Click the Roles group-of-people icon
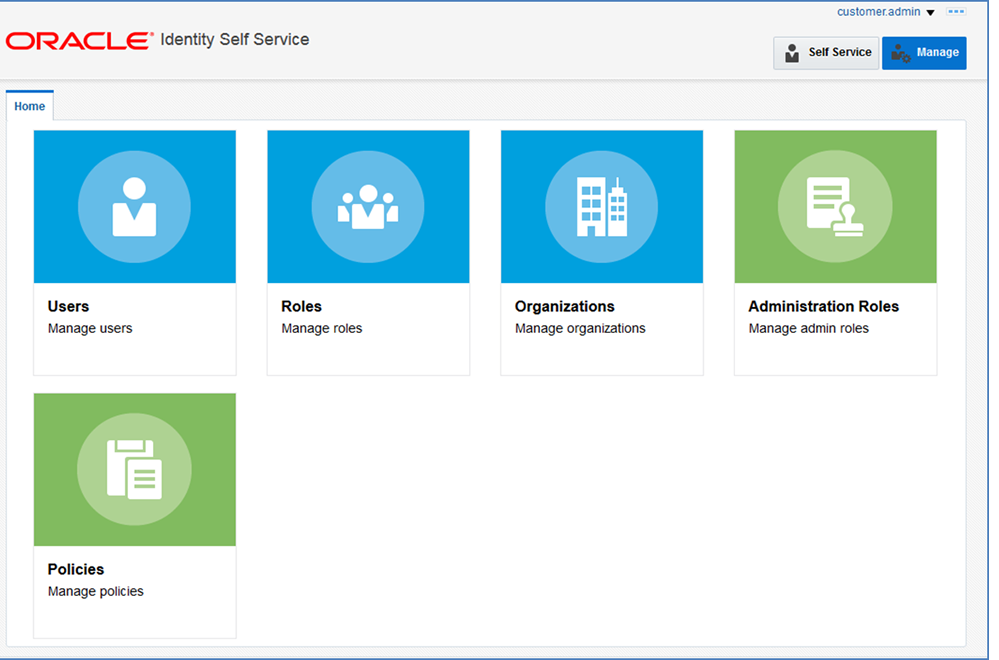This screenshot has width=999, height=660. point(368,207)
